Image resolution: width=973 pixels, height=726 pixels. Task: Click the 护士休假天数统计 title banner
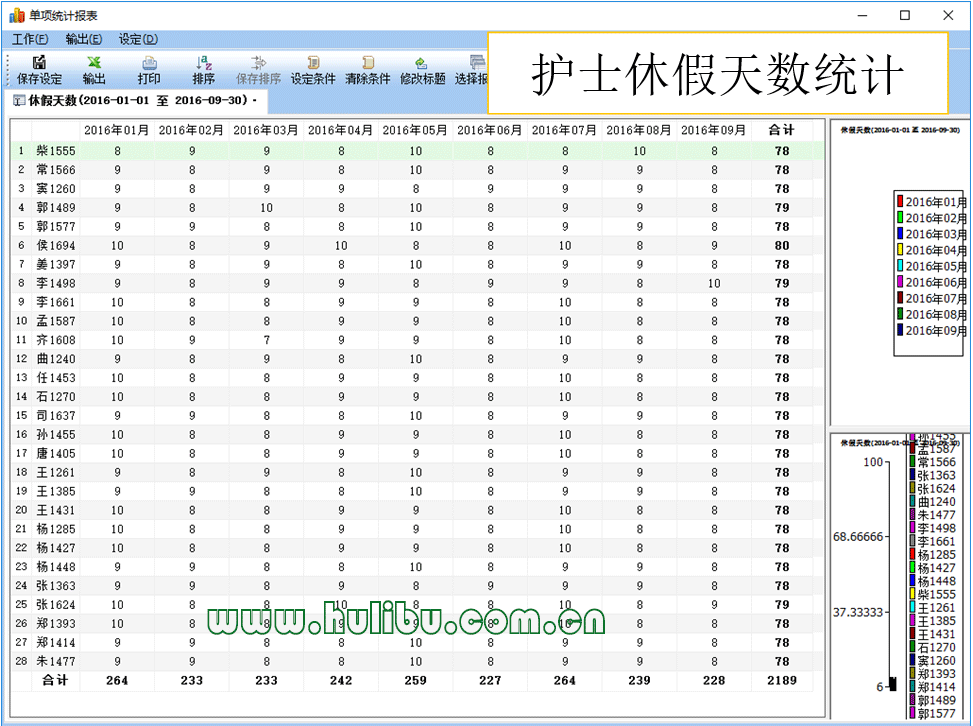click(x=717, y=73)
